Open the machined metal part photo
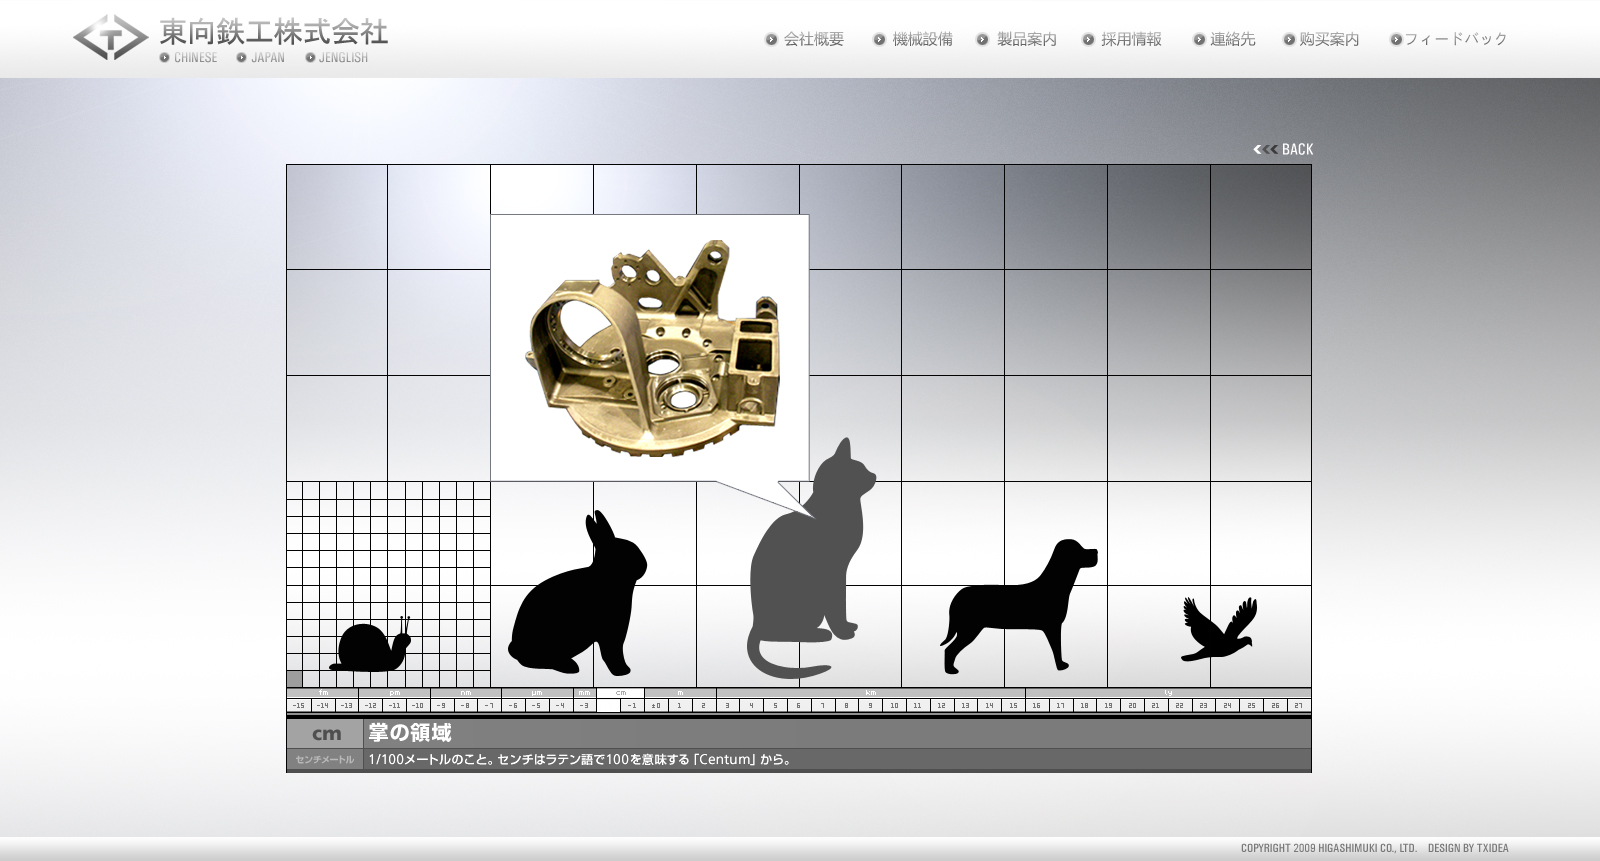Image resolution: width=1600 pixels, height=861 pixels. click(x=649, y=347)
